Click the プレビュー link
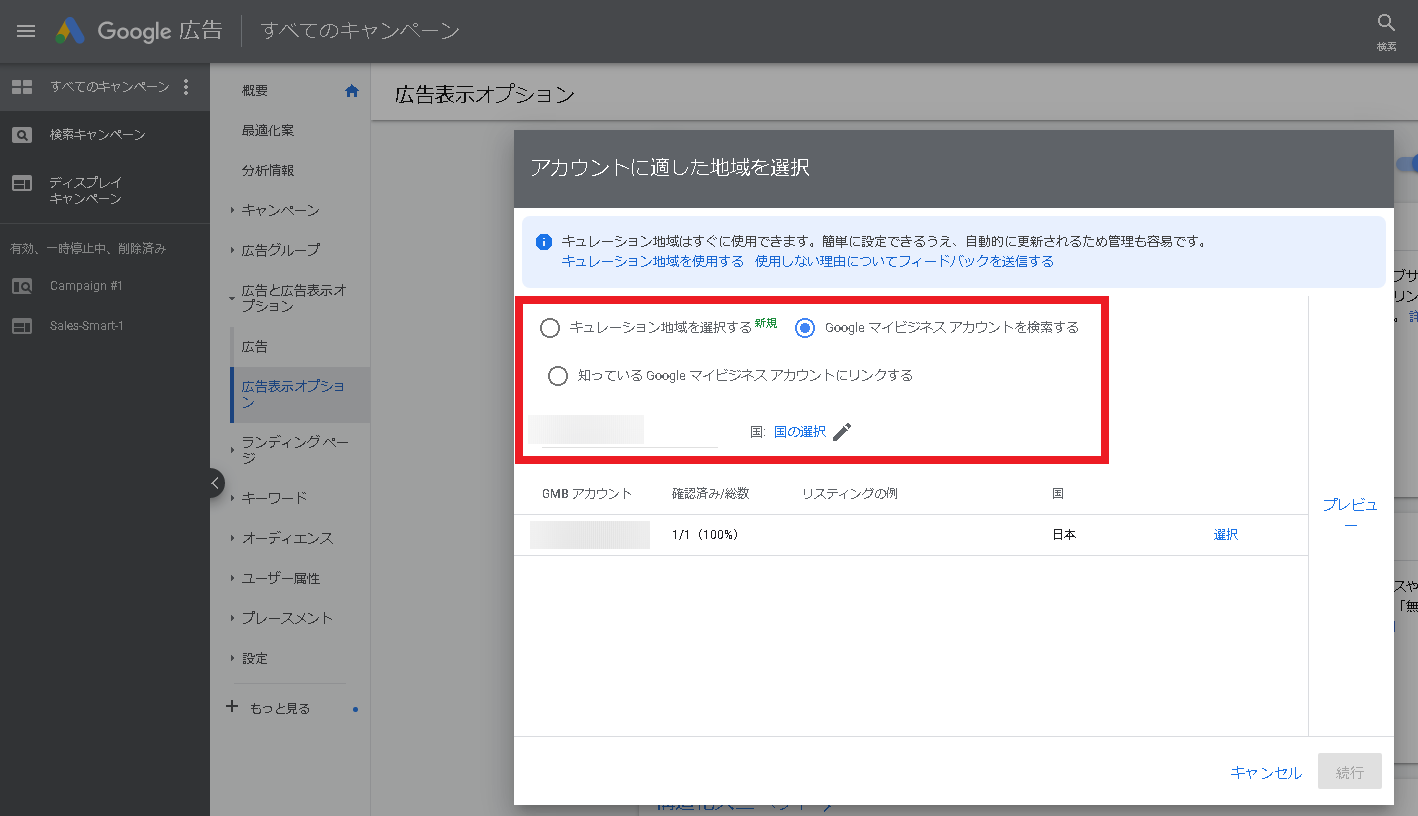The image size is (1418, 816). pyautogui.click(x=1350, y=515)
